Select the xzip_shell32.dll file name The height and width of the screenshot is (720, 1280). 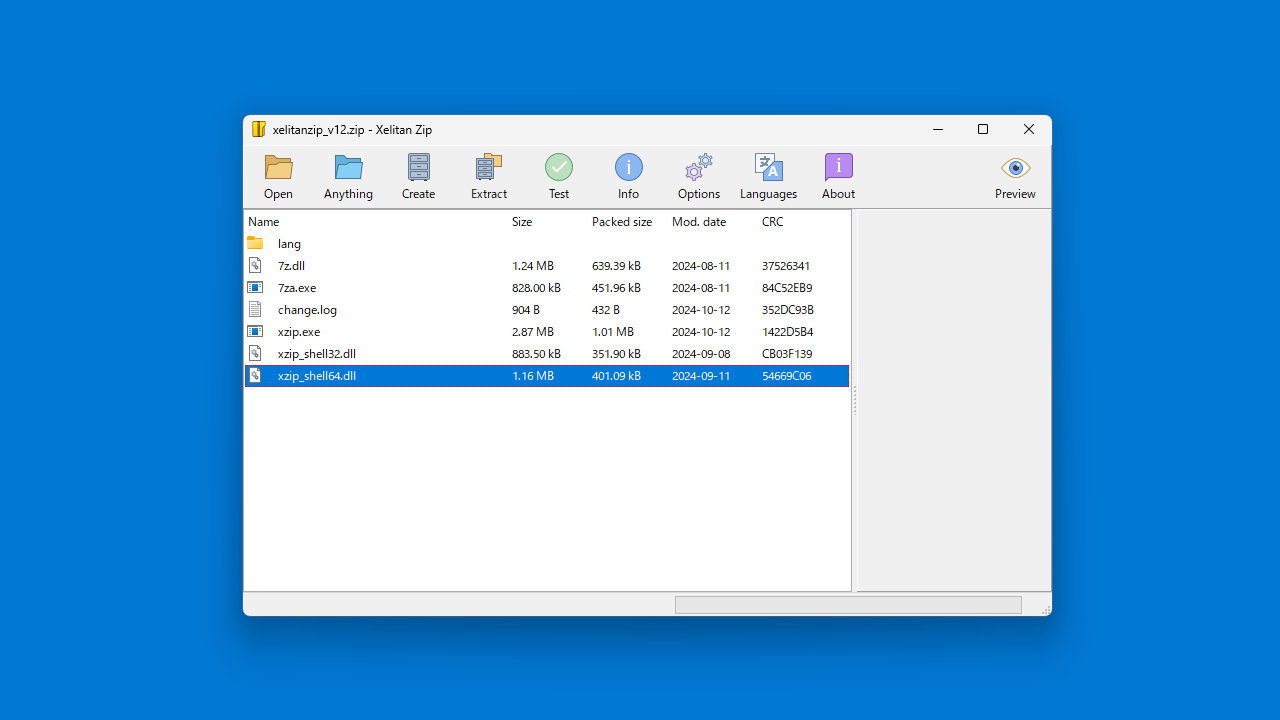click(x=317, y=354)
